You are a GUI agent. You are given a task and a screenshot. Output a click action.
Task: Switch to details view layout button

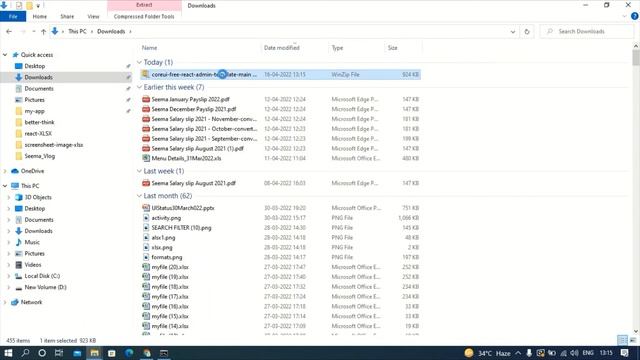(x=622, y=340)
